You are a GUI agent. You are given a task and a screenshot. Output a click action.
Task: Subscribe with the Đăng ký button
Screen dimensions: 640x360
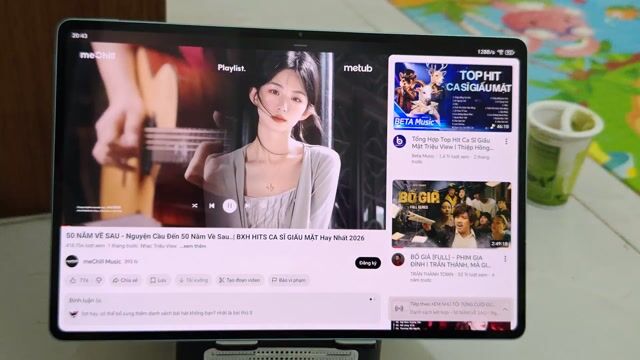[x=368, y=263]
